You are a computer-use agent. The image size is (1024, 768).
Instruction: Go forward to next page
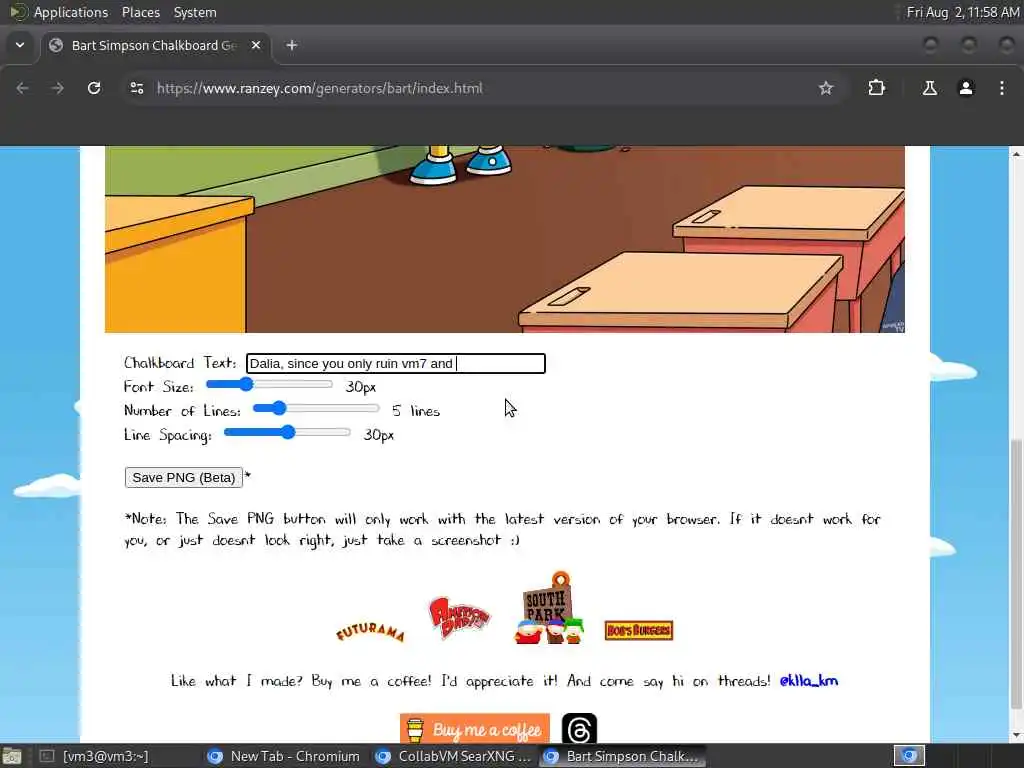tap(57, 88)
